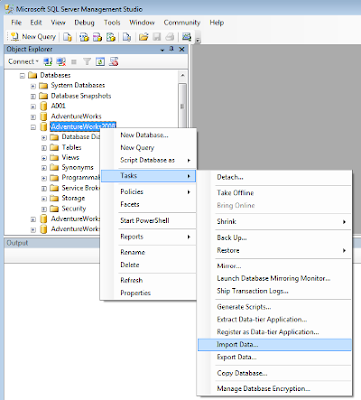Select the Security folder
361x400 pixels.
point(74,208)
